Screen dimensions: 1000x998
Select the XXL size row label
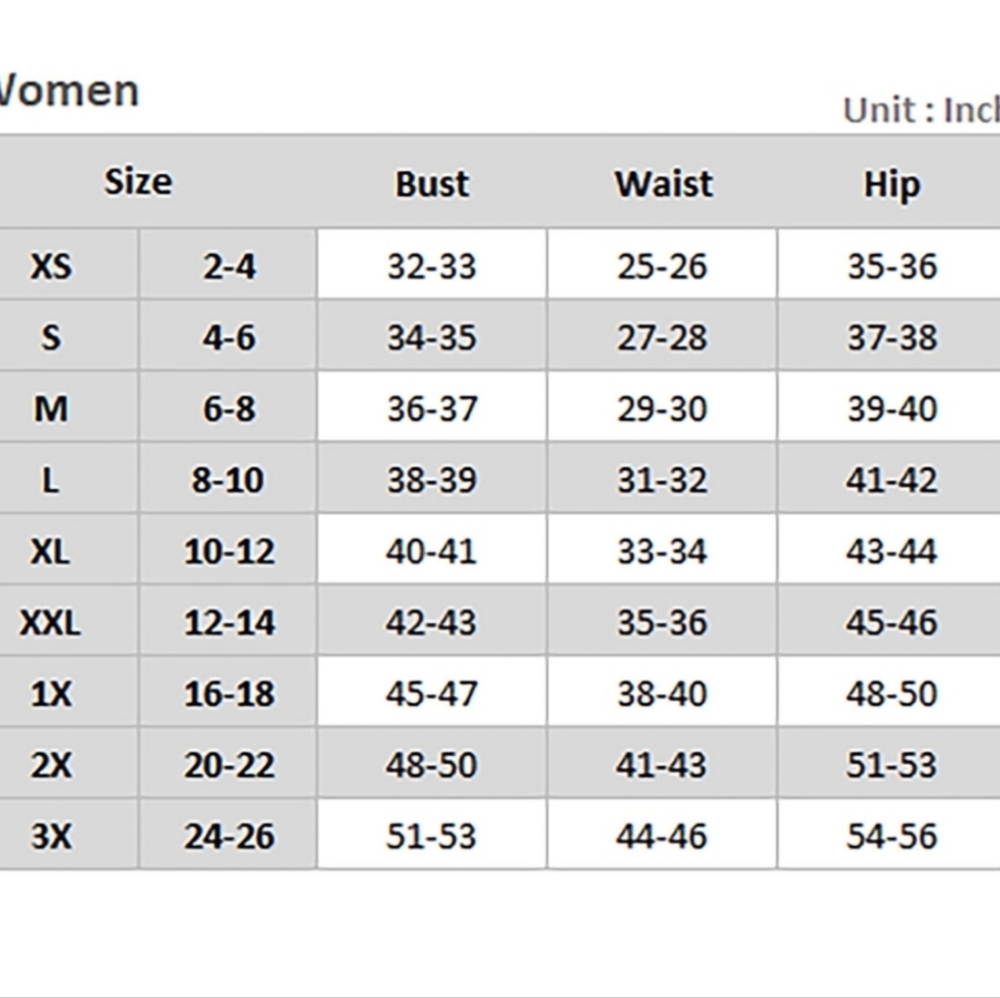tap(50, 622)
